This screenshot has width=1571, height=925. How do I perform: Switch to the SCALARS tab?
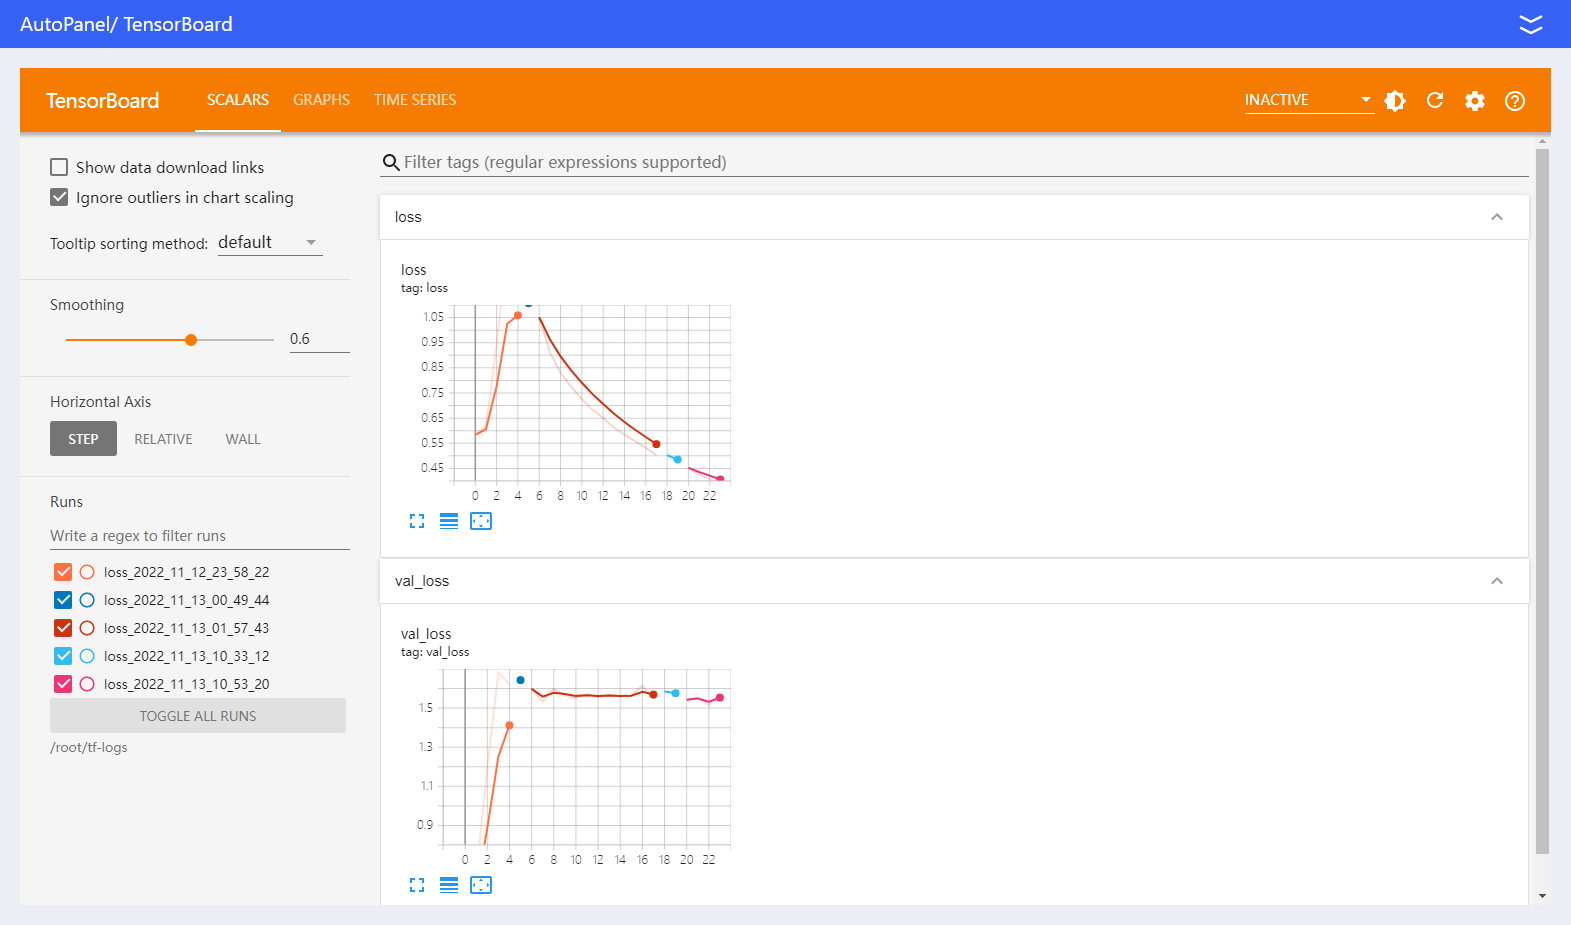(x=238, y=100)
